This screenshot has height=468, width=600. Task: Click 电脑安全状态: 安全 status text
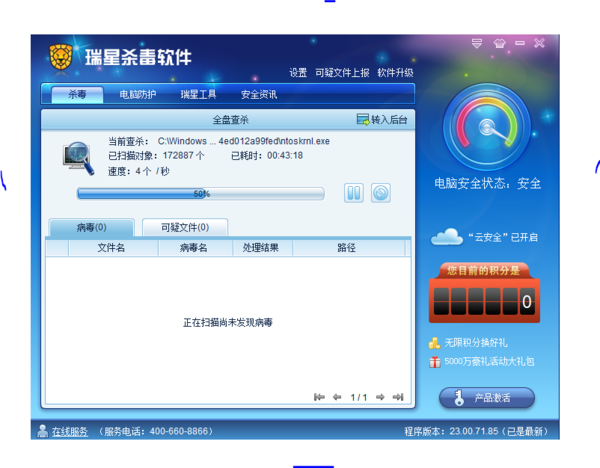point(488,183)
